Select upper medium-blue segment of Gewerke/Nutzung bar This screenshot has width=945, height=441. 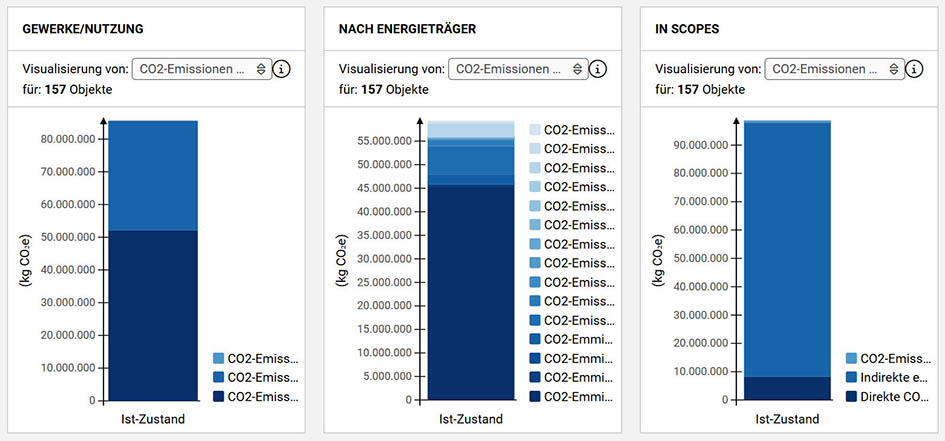(153, 175)
